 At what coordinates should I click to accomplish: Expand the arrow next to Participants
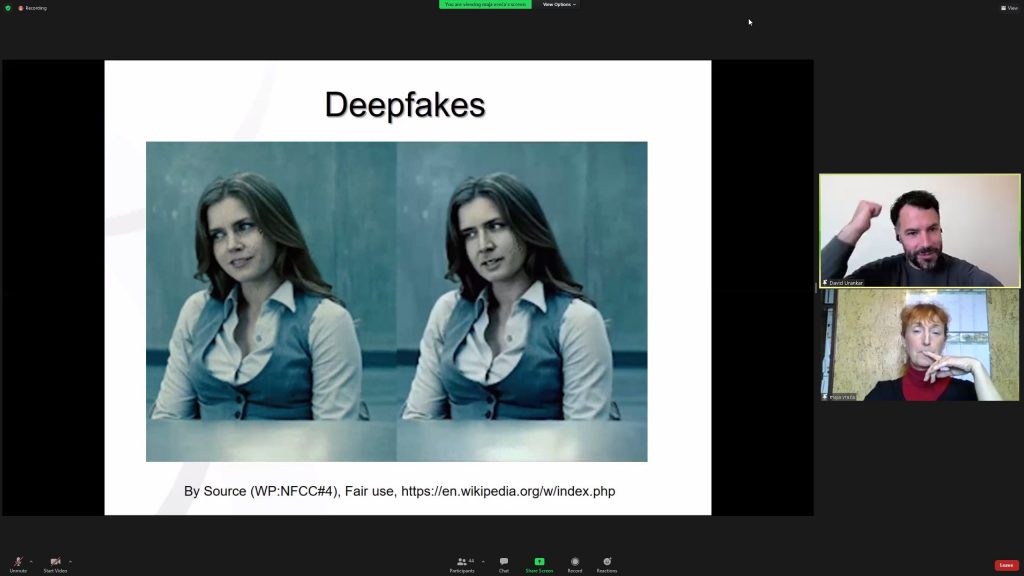(483, 561)
